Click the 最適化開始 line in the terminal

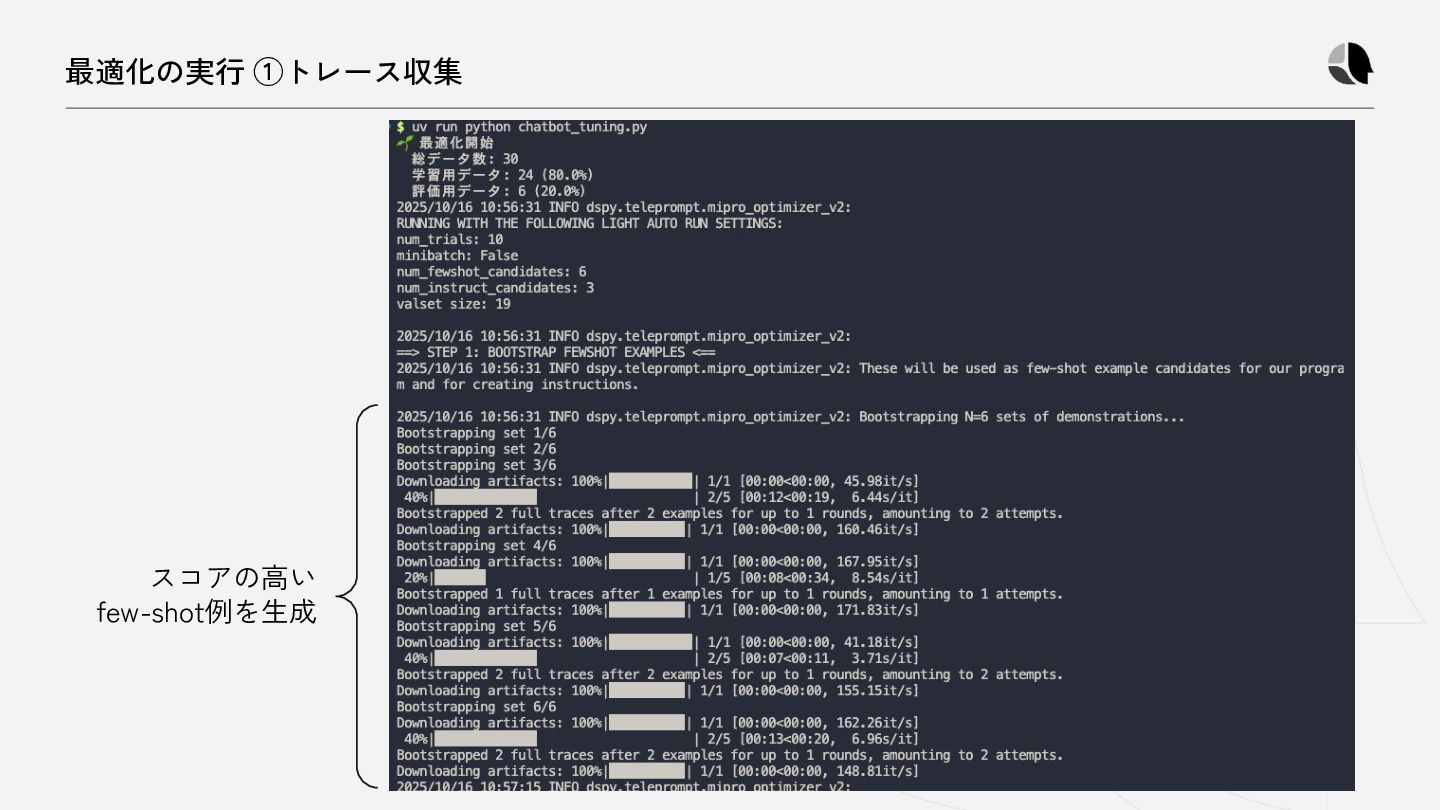tap(445, 143)
